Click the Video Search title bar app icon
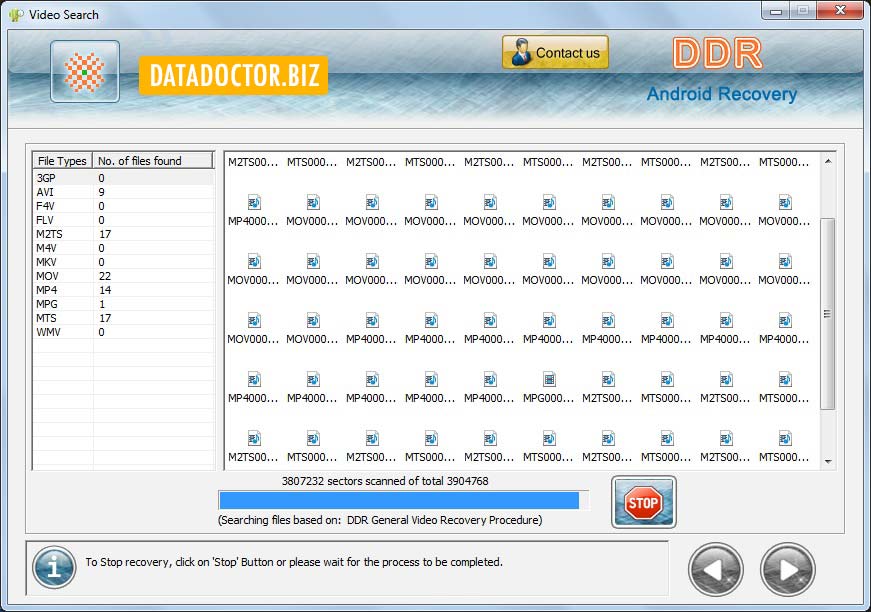 pyautogui.click(x=17, y=15)
